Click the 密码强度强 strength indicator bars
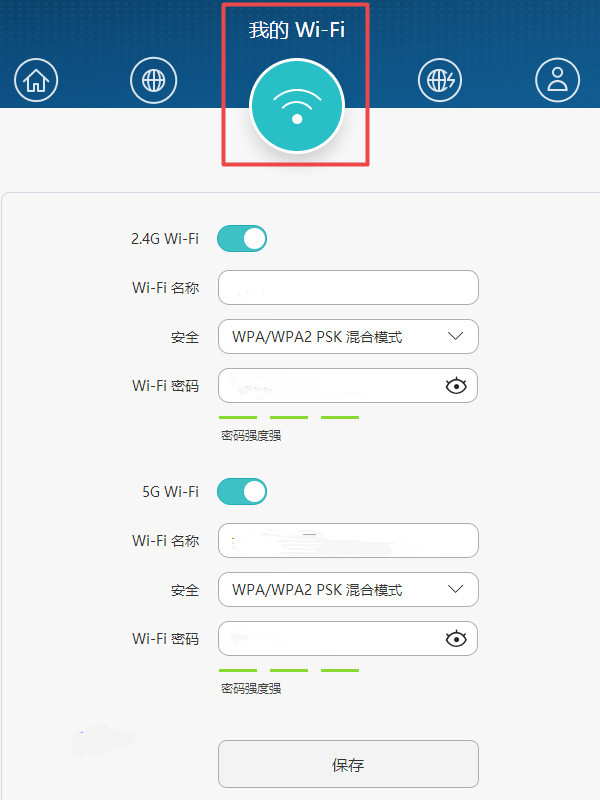 point(288,416)
